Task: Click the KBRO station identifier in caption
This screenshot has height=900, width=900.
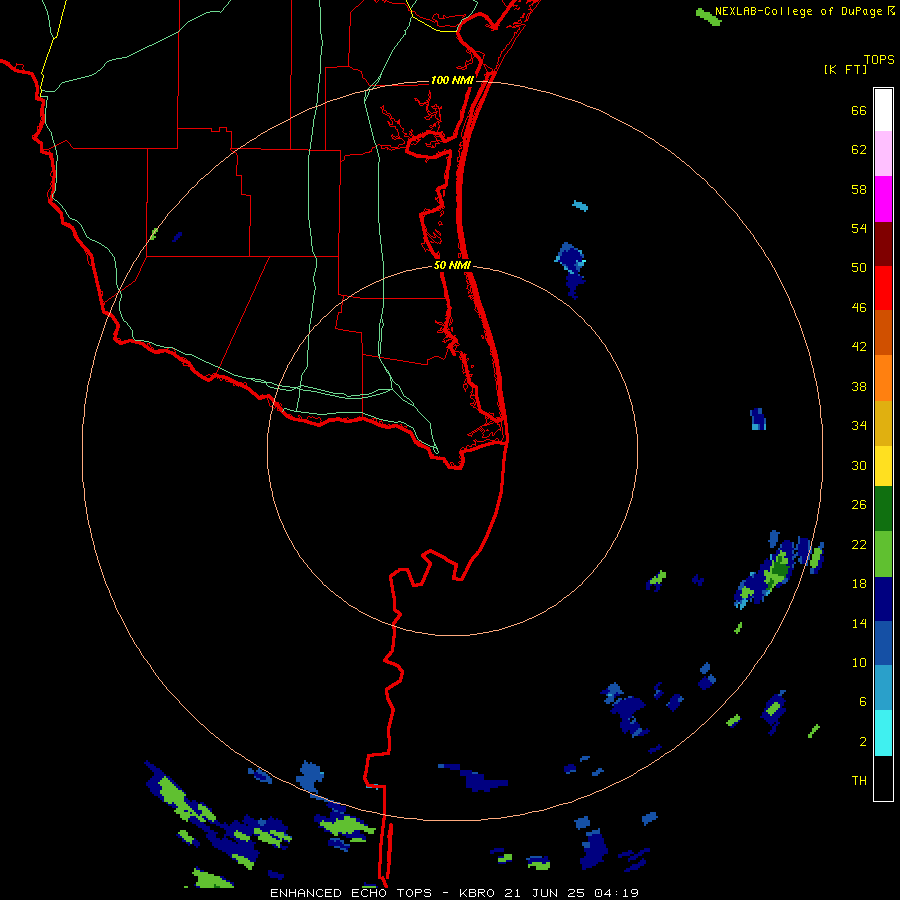Action: tap(479, 893)
